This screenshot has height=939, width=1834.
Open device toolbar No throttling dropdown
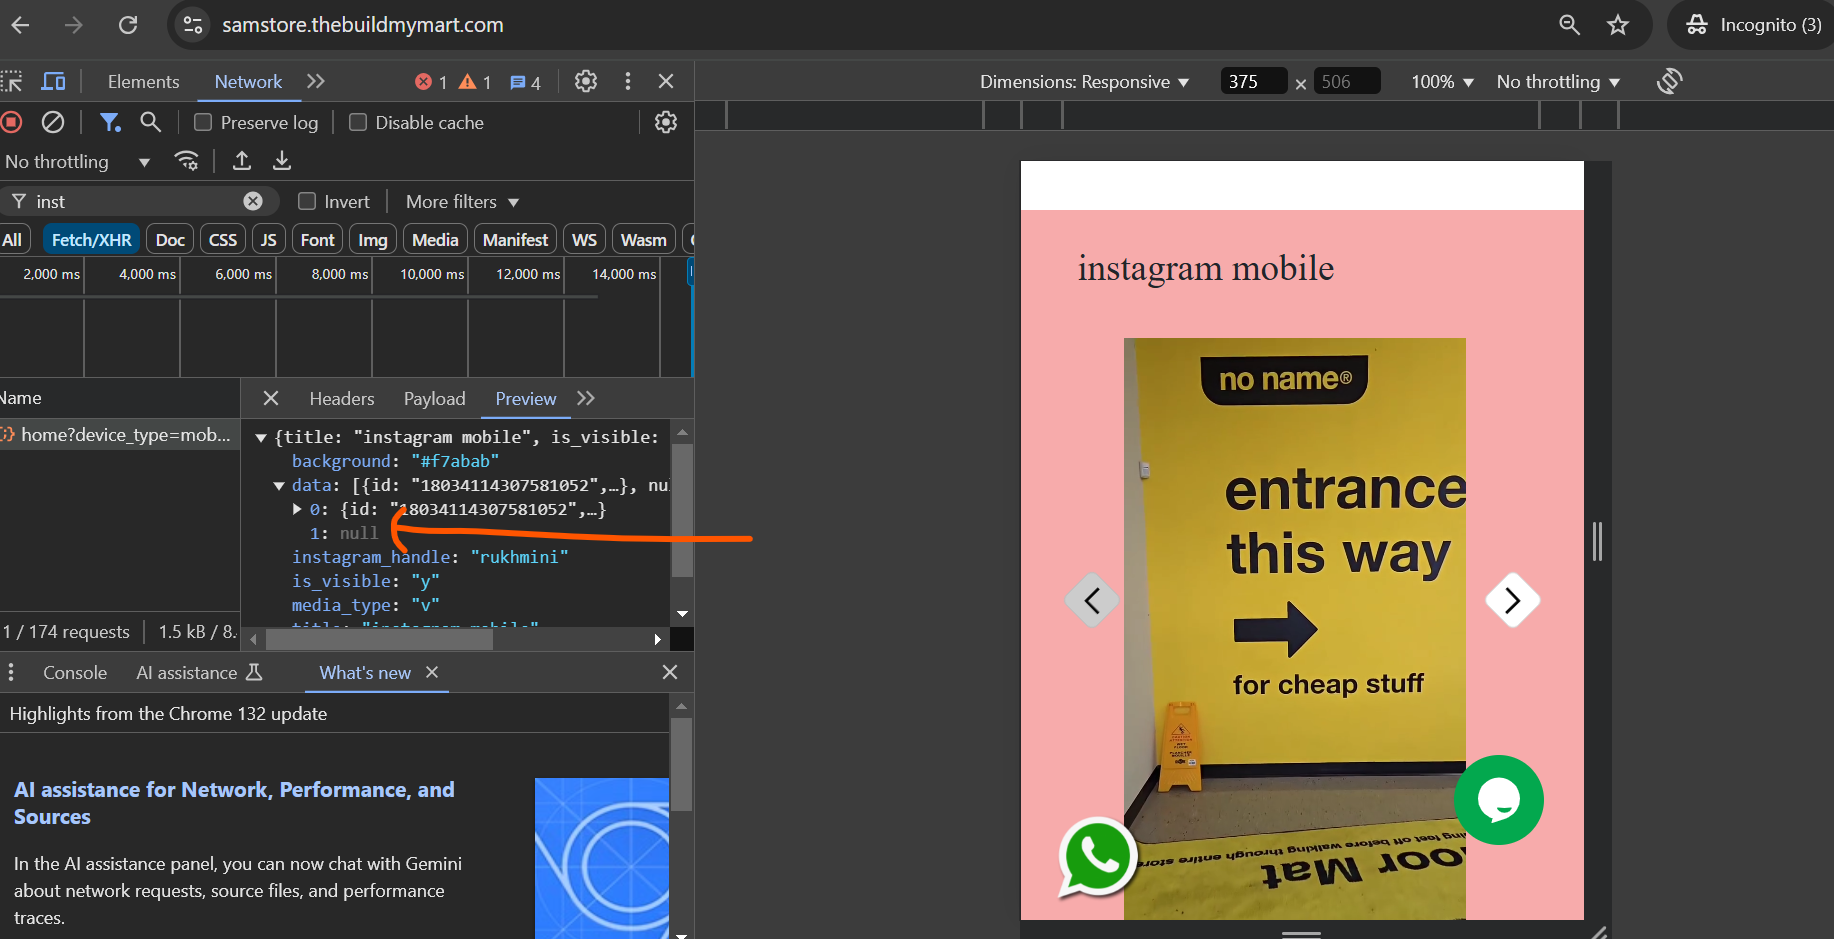pos(1558,82)
